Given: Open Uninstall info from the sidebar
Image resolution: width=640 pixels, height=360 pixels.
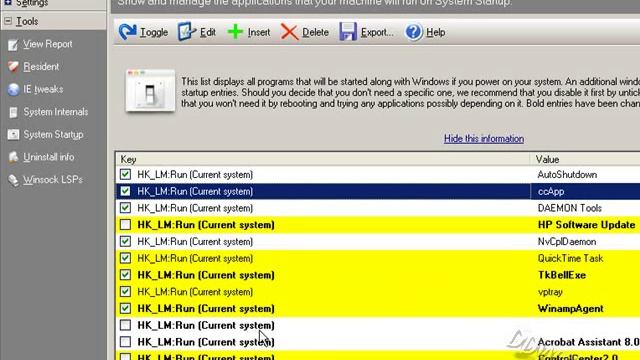Looking at the screenshot, I should click(x=49, y=157).
